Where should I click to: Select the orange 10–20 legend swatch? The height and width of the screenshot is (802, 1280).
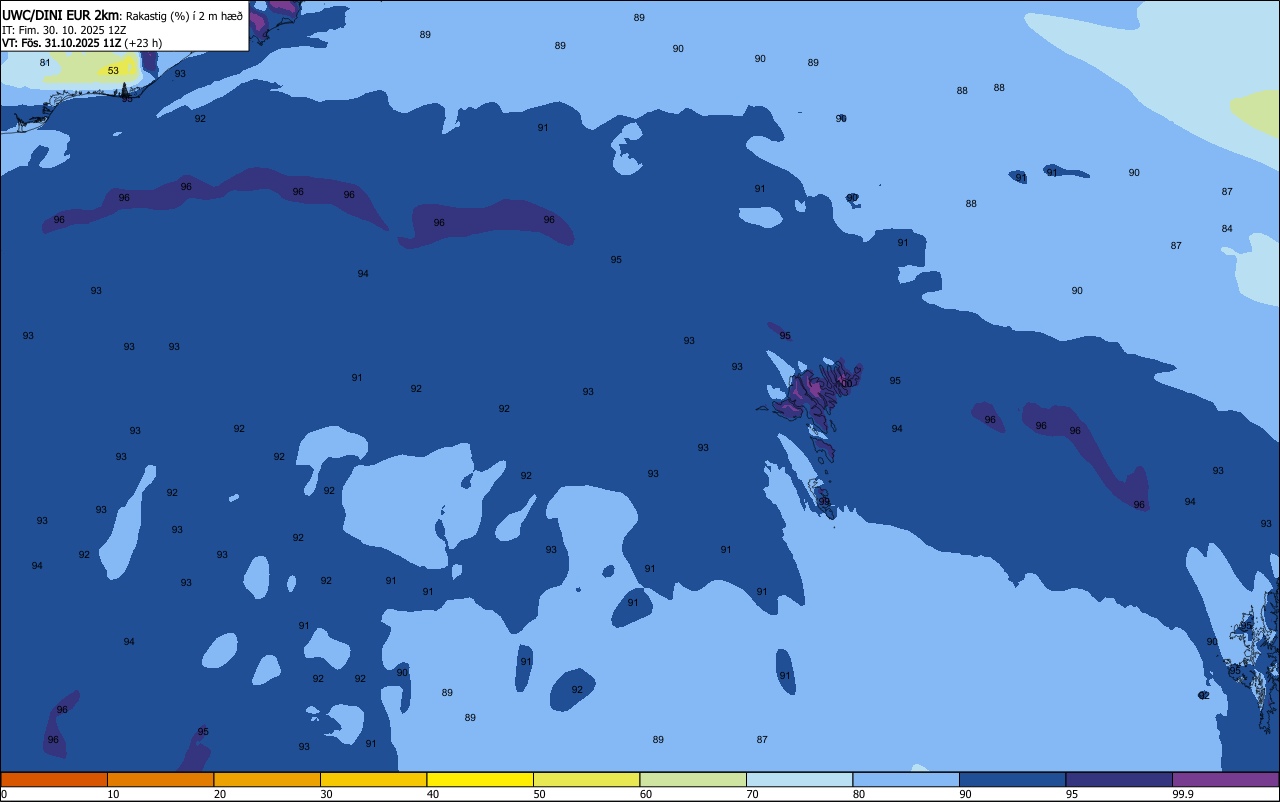pyautogui.click(x=160, y=779)
